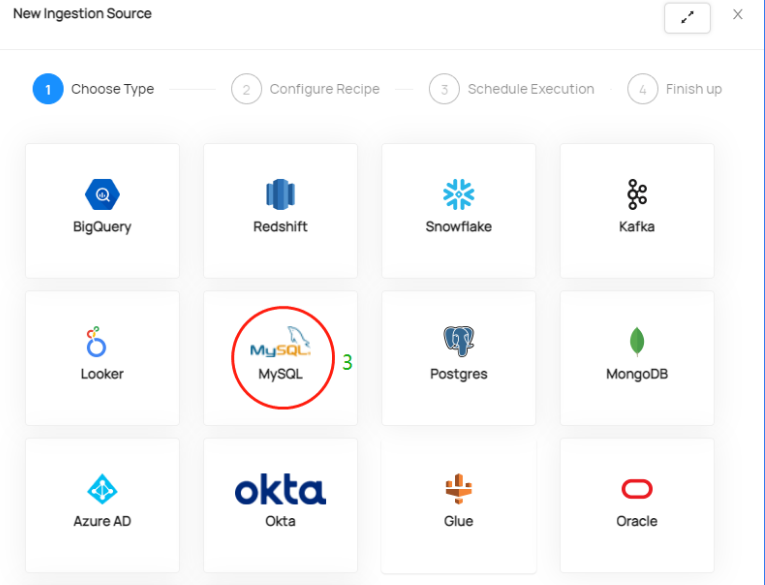Select the Postgres elephant icon
Screen dimensions: 765x585
point(458,342)
